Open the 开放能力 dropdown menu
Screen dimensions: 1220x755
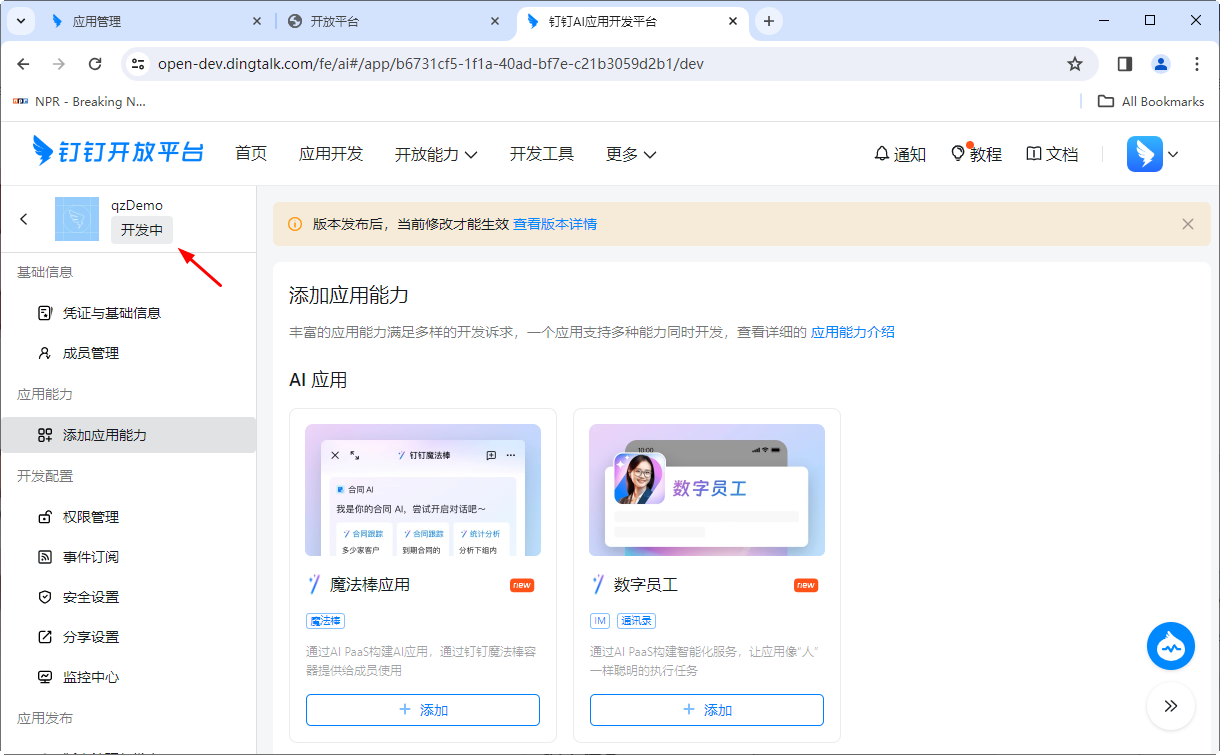pyautogui.click(x=436, y=154)
